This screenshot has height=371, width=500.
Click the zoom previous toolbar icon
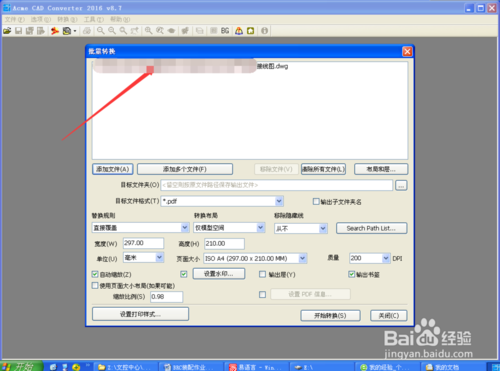point(160,31)
